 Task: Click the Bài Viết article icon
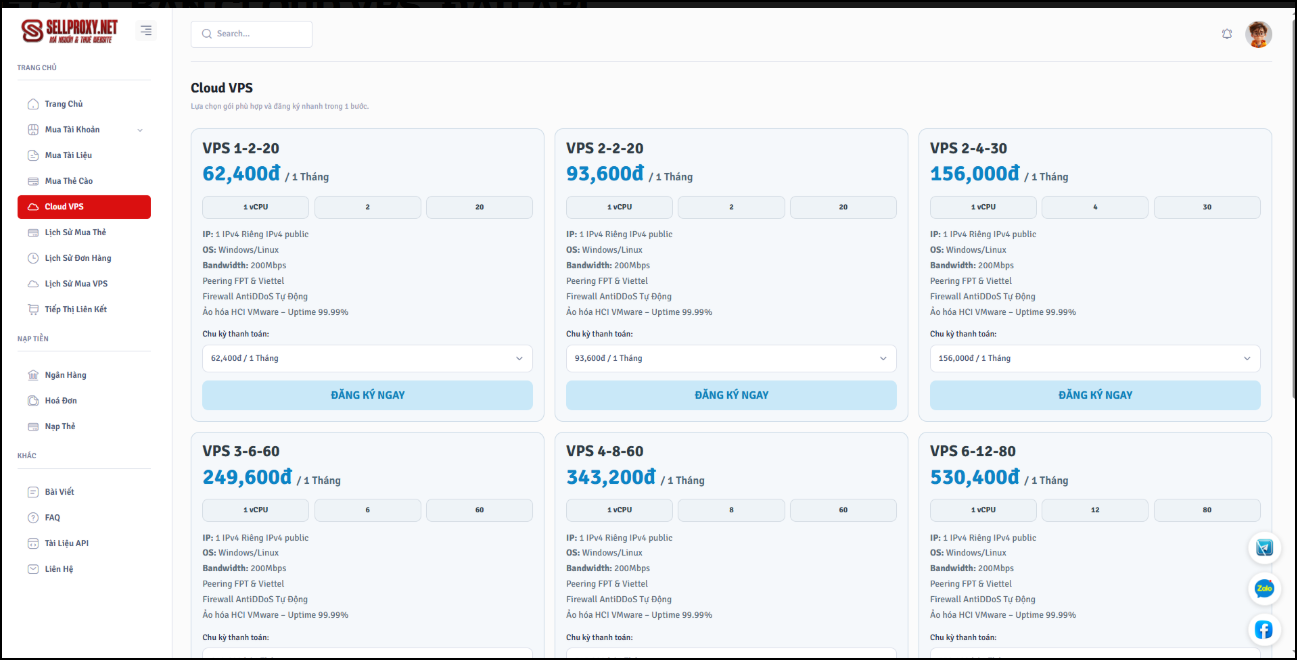(33, 492)
